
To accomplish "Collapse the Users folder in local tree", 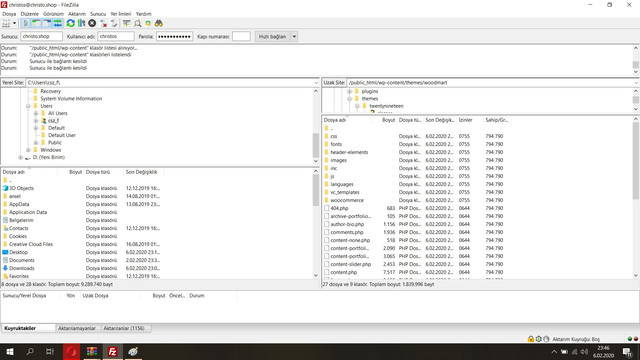I will coord(28,106).
